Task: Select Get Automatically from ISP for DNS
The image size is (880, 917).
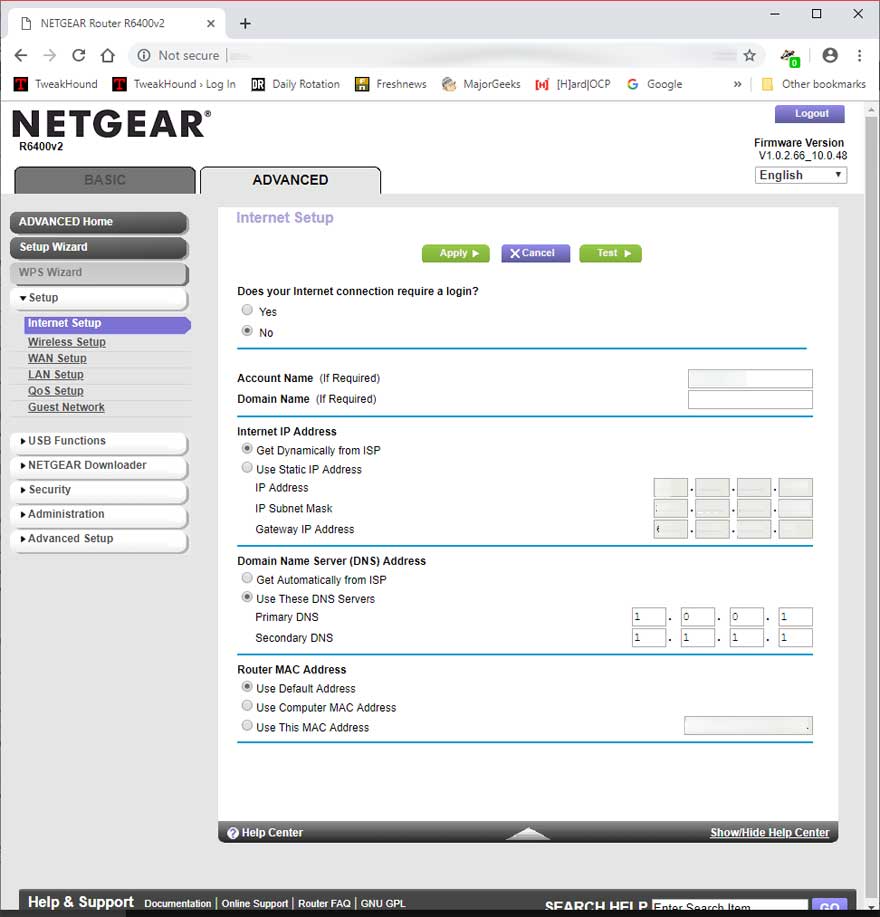Action: (247, 578)
